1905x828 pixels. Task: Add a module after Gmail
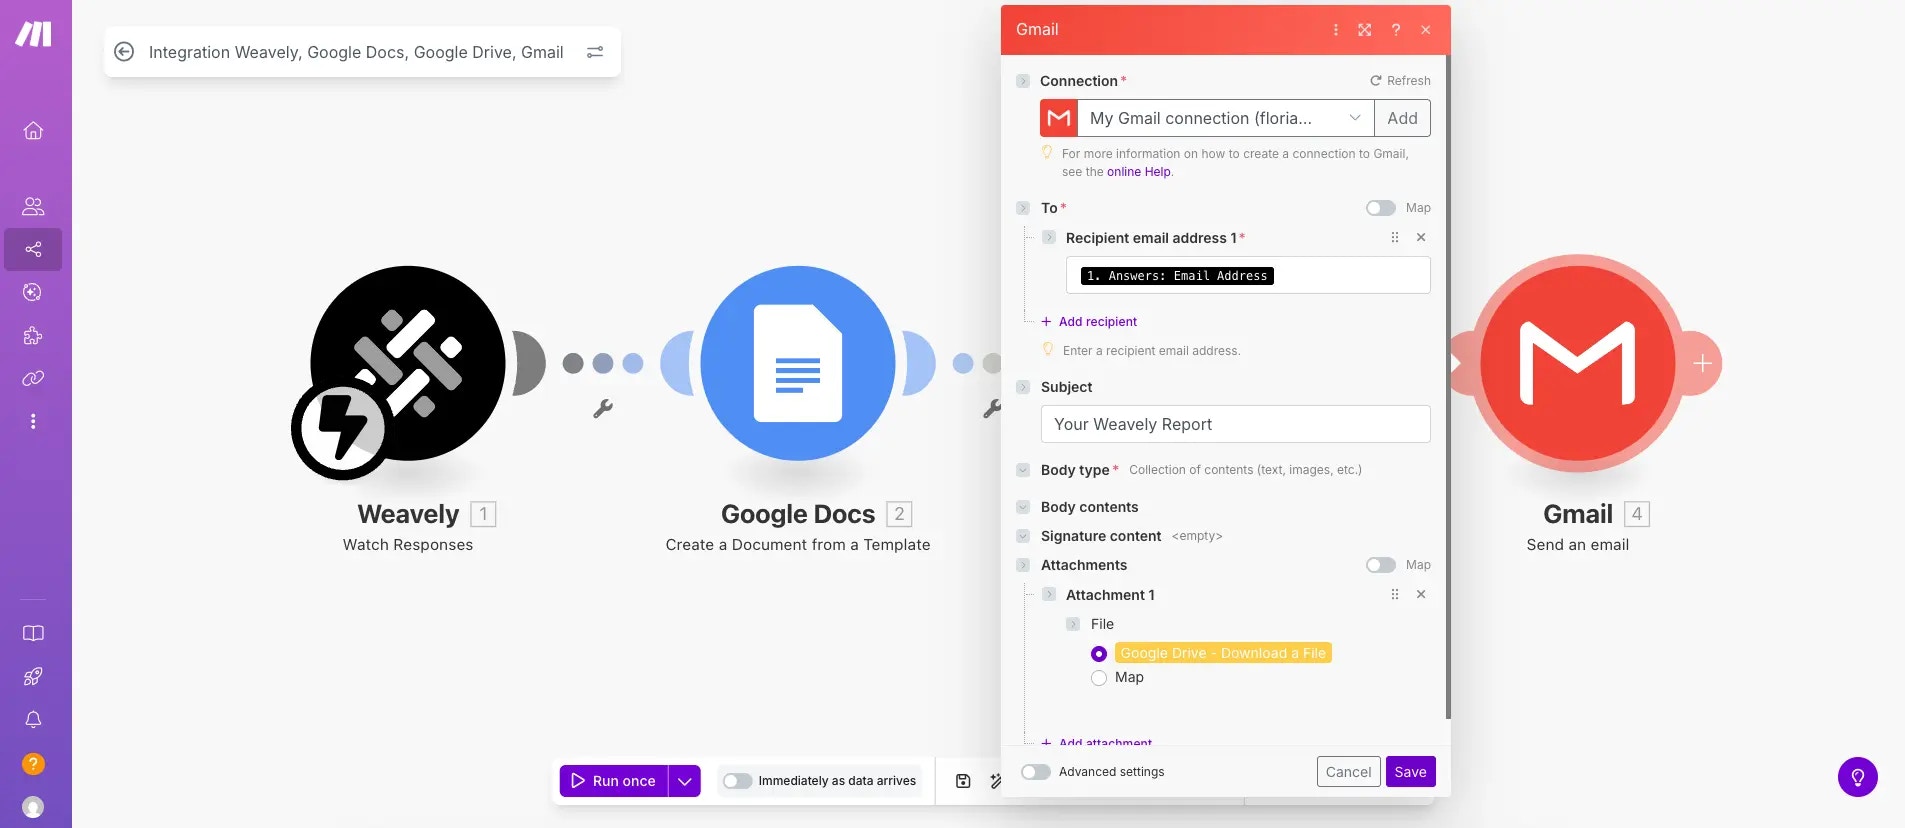(x=1703, y=363)
